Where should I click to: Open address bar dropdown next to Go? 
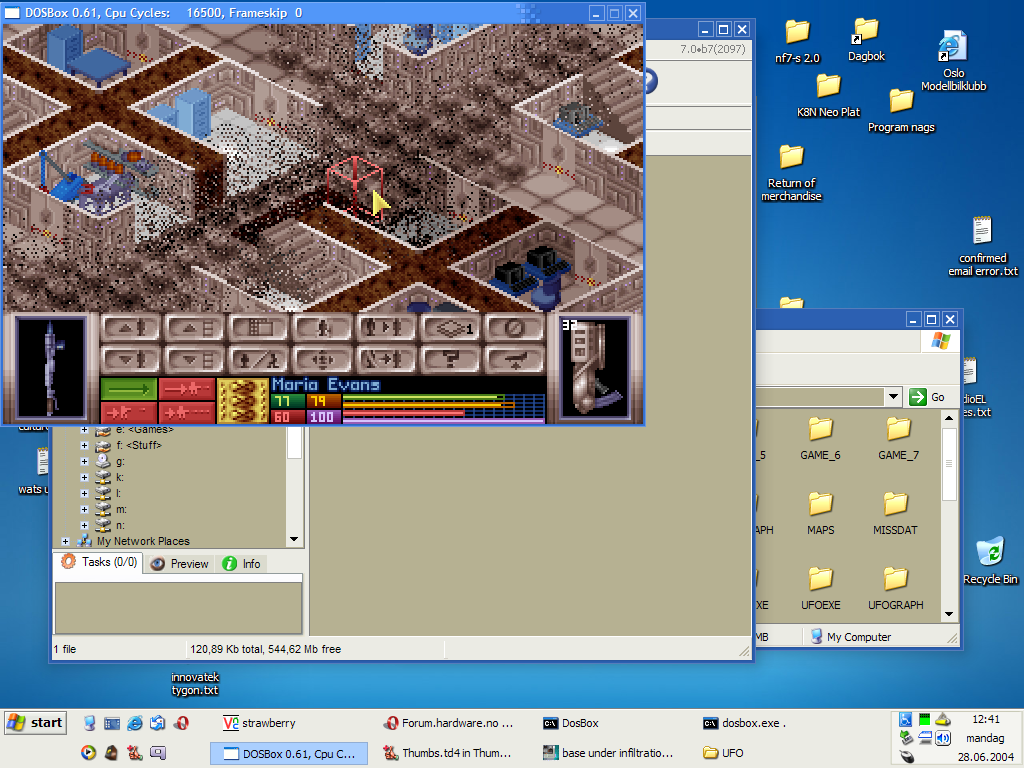coord(893,396)
